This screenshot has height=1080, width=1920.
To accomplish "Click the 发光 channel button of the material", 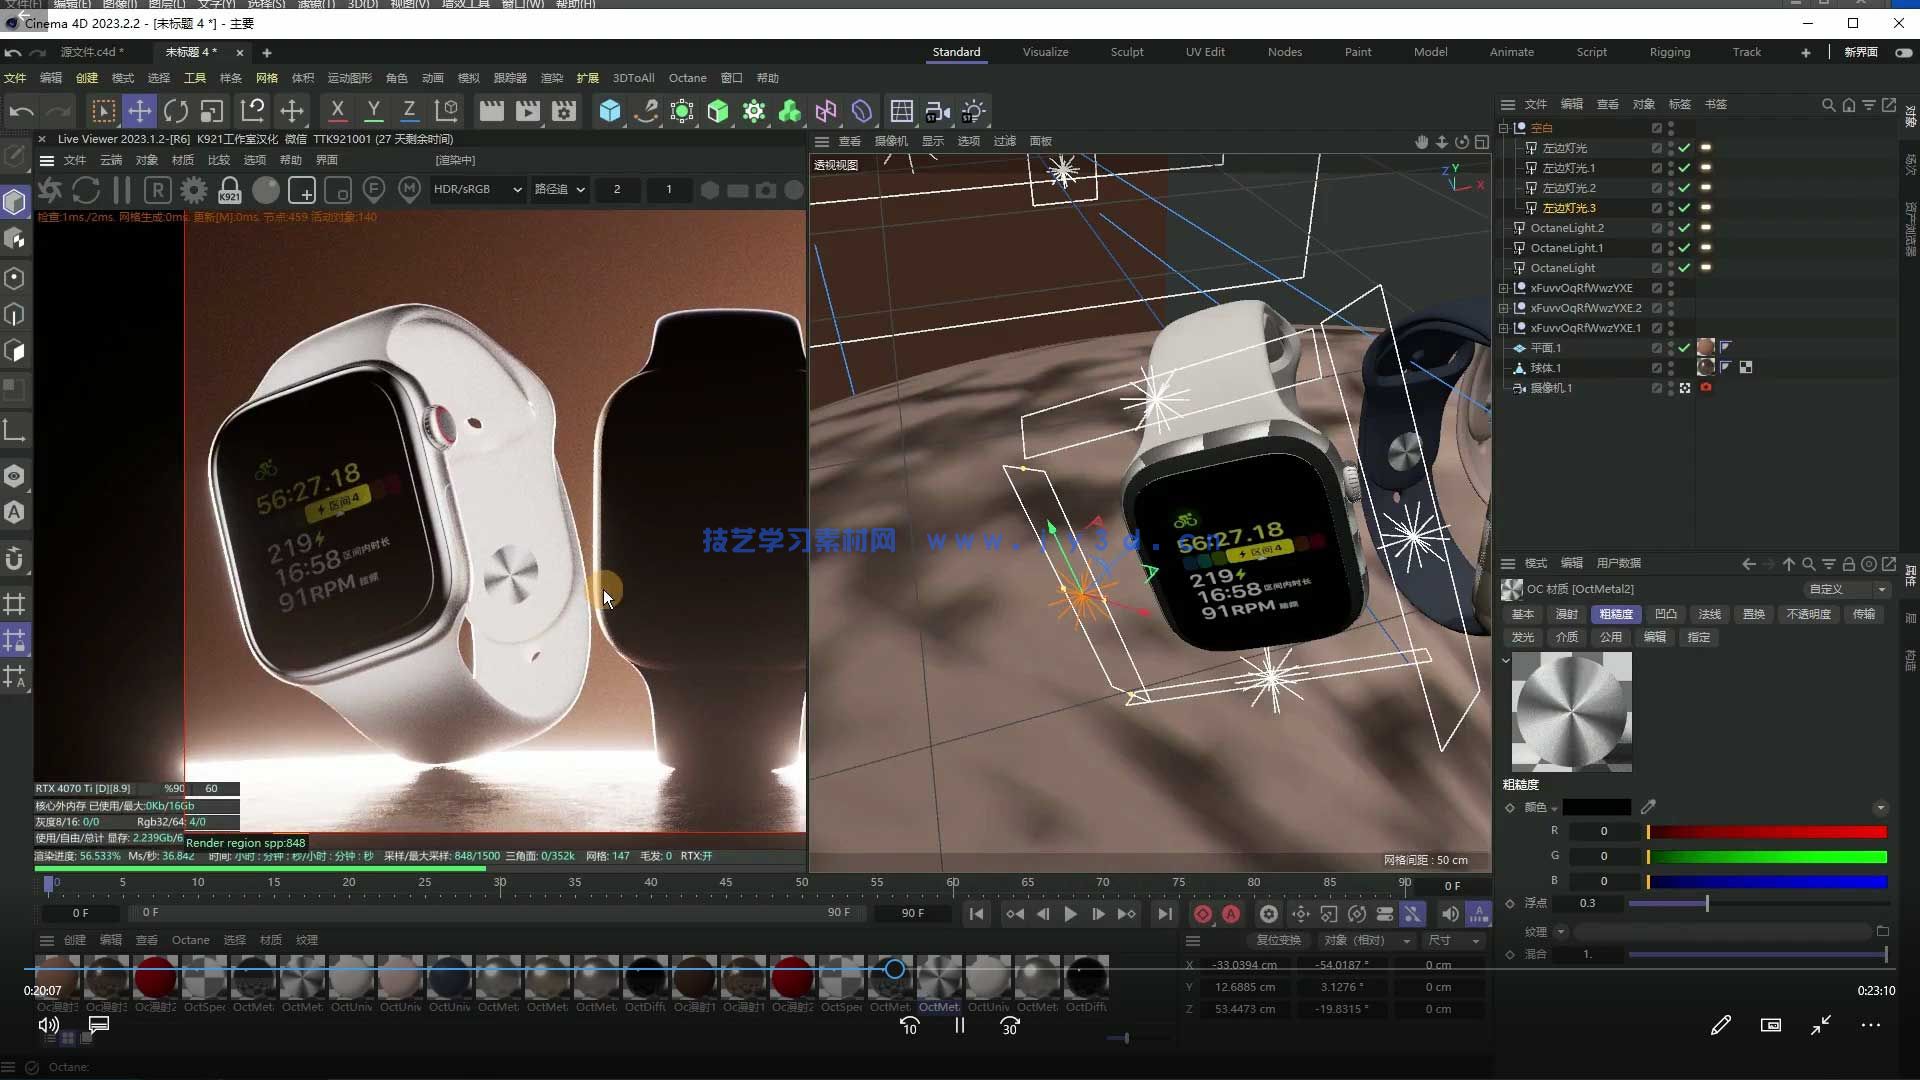I will click(x=1522, y=637).
